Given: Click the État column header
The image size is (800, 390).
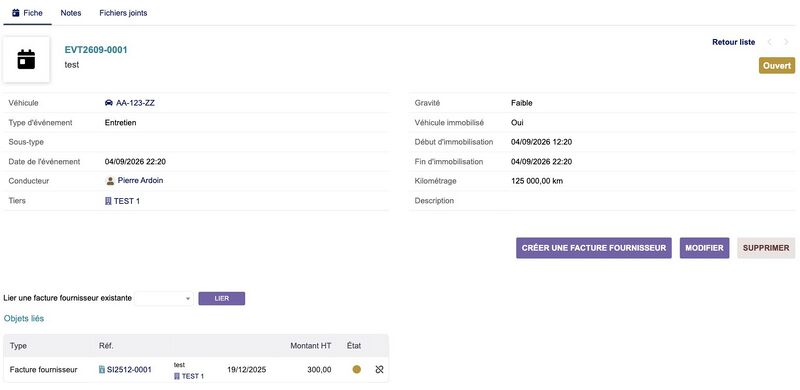Looking at the screenshot, I should click(x=354, y=346).
